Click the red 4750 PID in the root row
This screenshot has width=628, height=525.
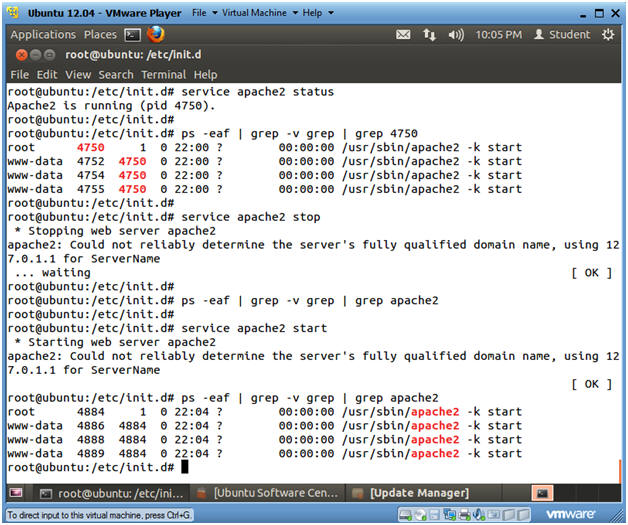point(91,147)
